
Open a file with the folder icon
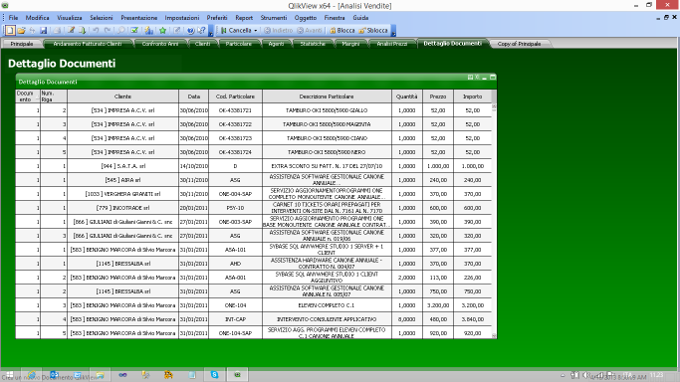click(21, 30)
